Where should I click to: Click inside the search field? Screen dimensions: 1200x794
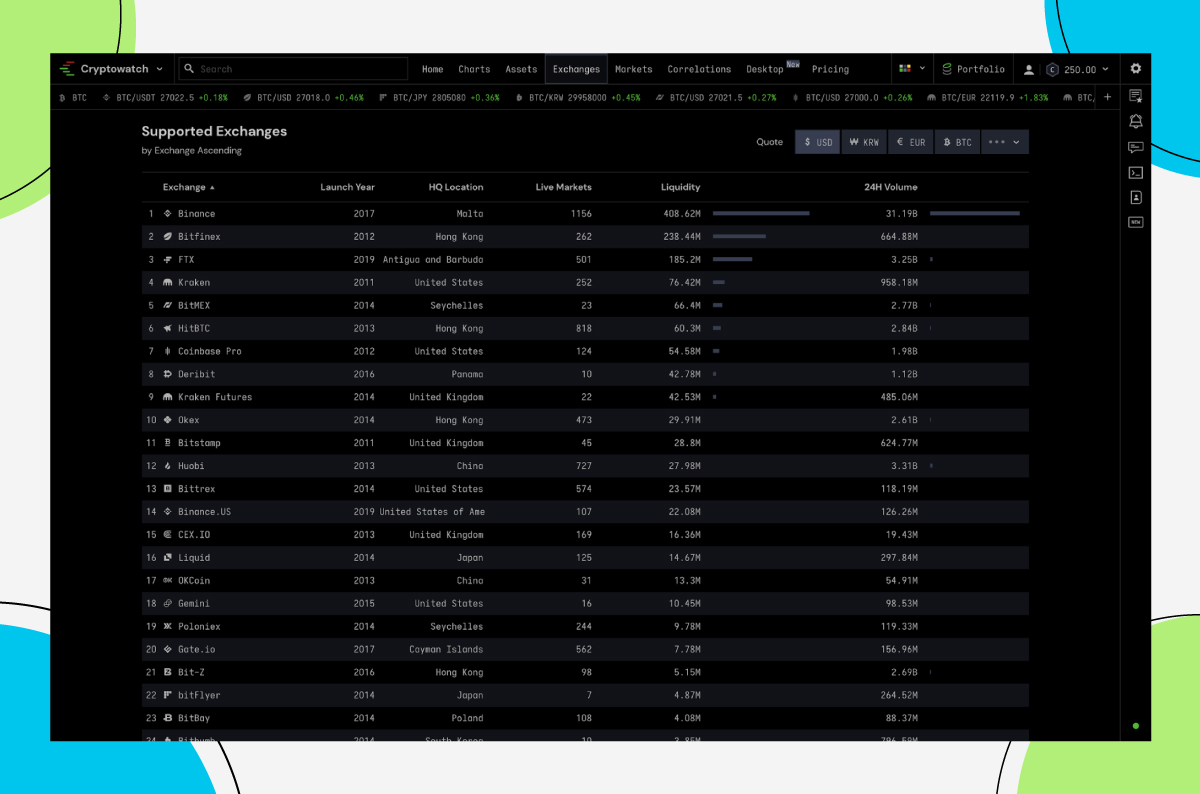293,68
